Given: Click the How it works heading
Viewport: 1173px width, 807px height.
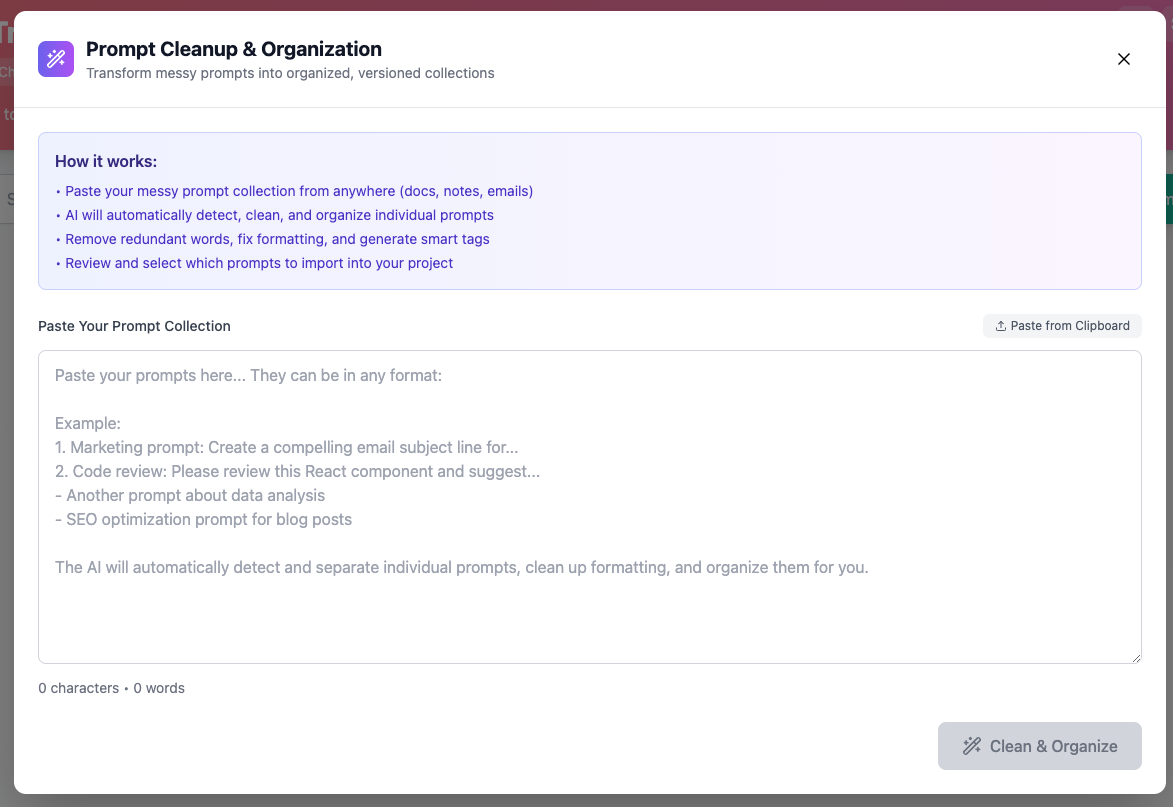Looking at the screenshot, I should click(x=106, y=161).
